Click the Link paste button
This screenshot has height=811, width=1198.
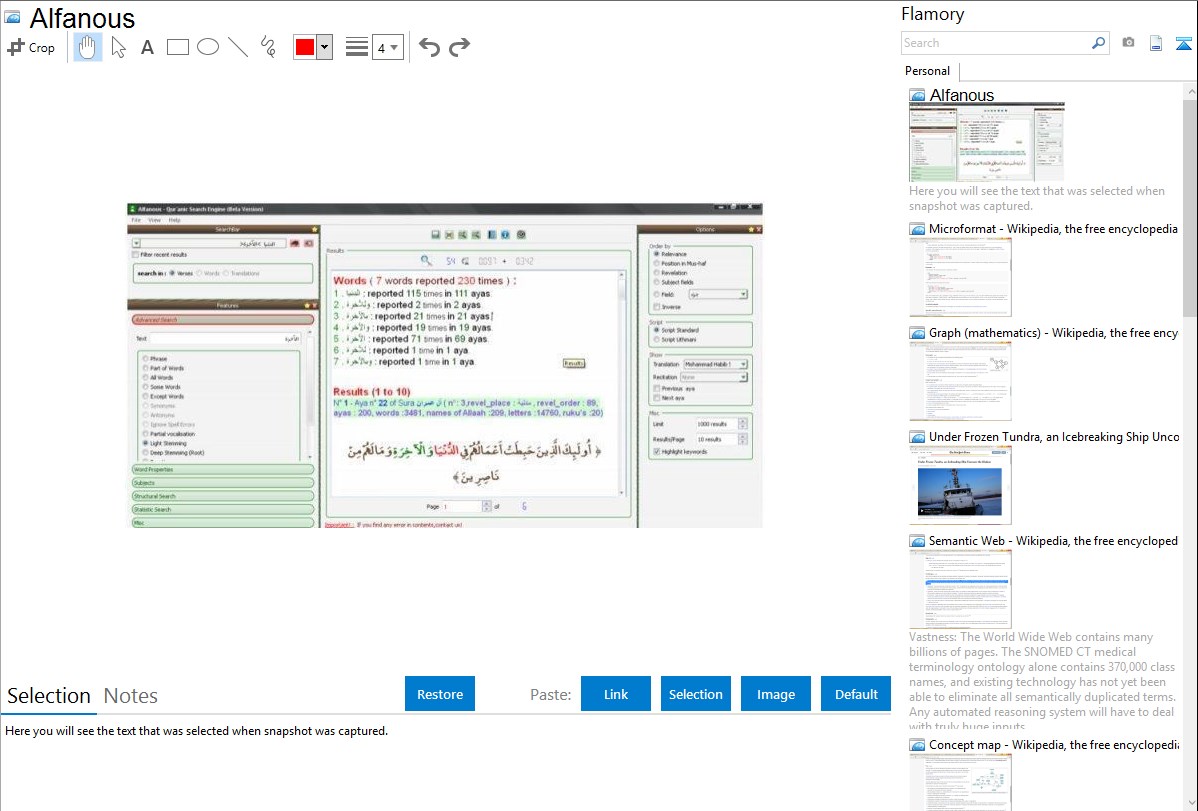[616, 694]
